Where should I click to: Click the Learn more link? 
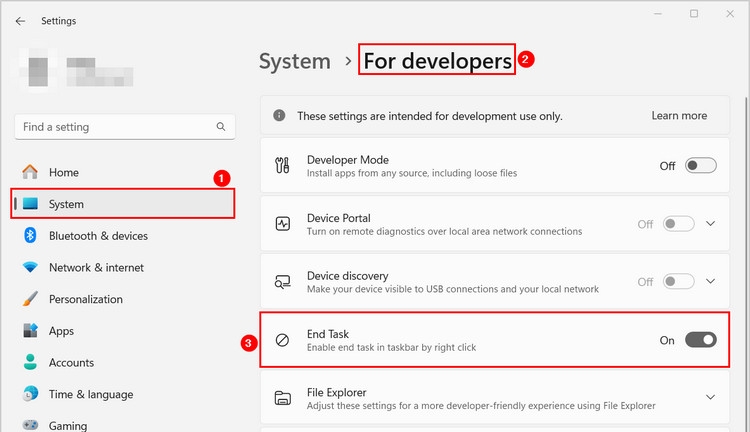click(679, 115)
